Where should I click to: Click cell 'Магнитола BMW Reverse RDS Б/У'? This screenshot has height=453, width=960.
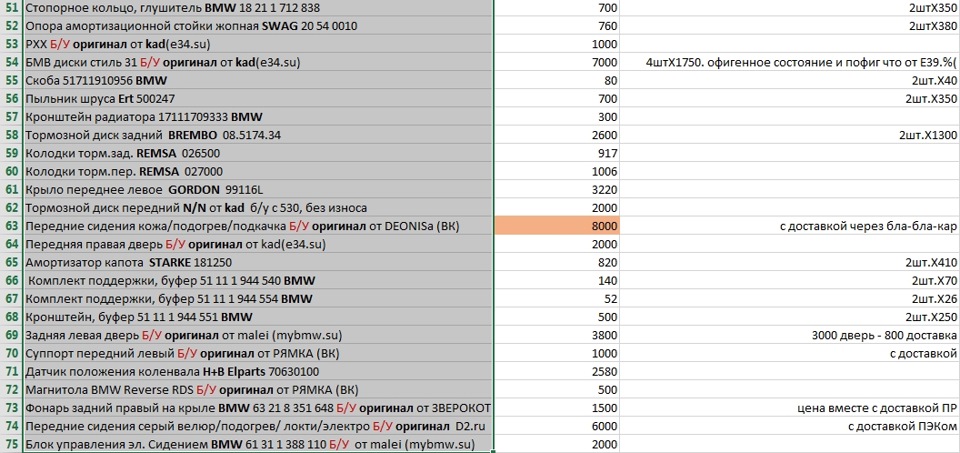(258, 389)
